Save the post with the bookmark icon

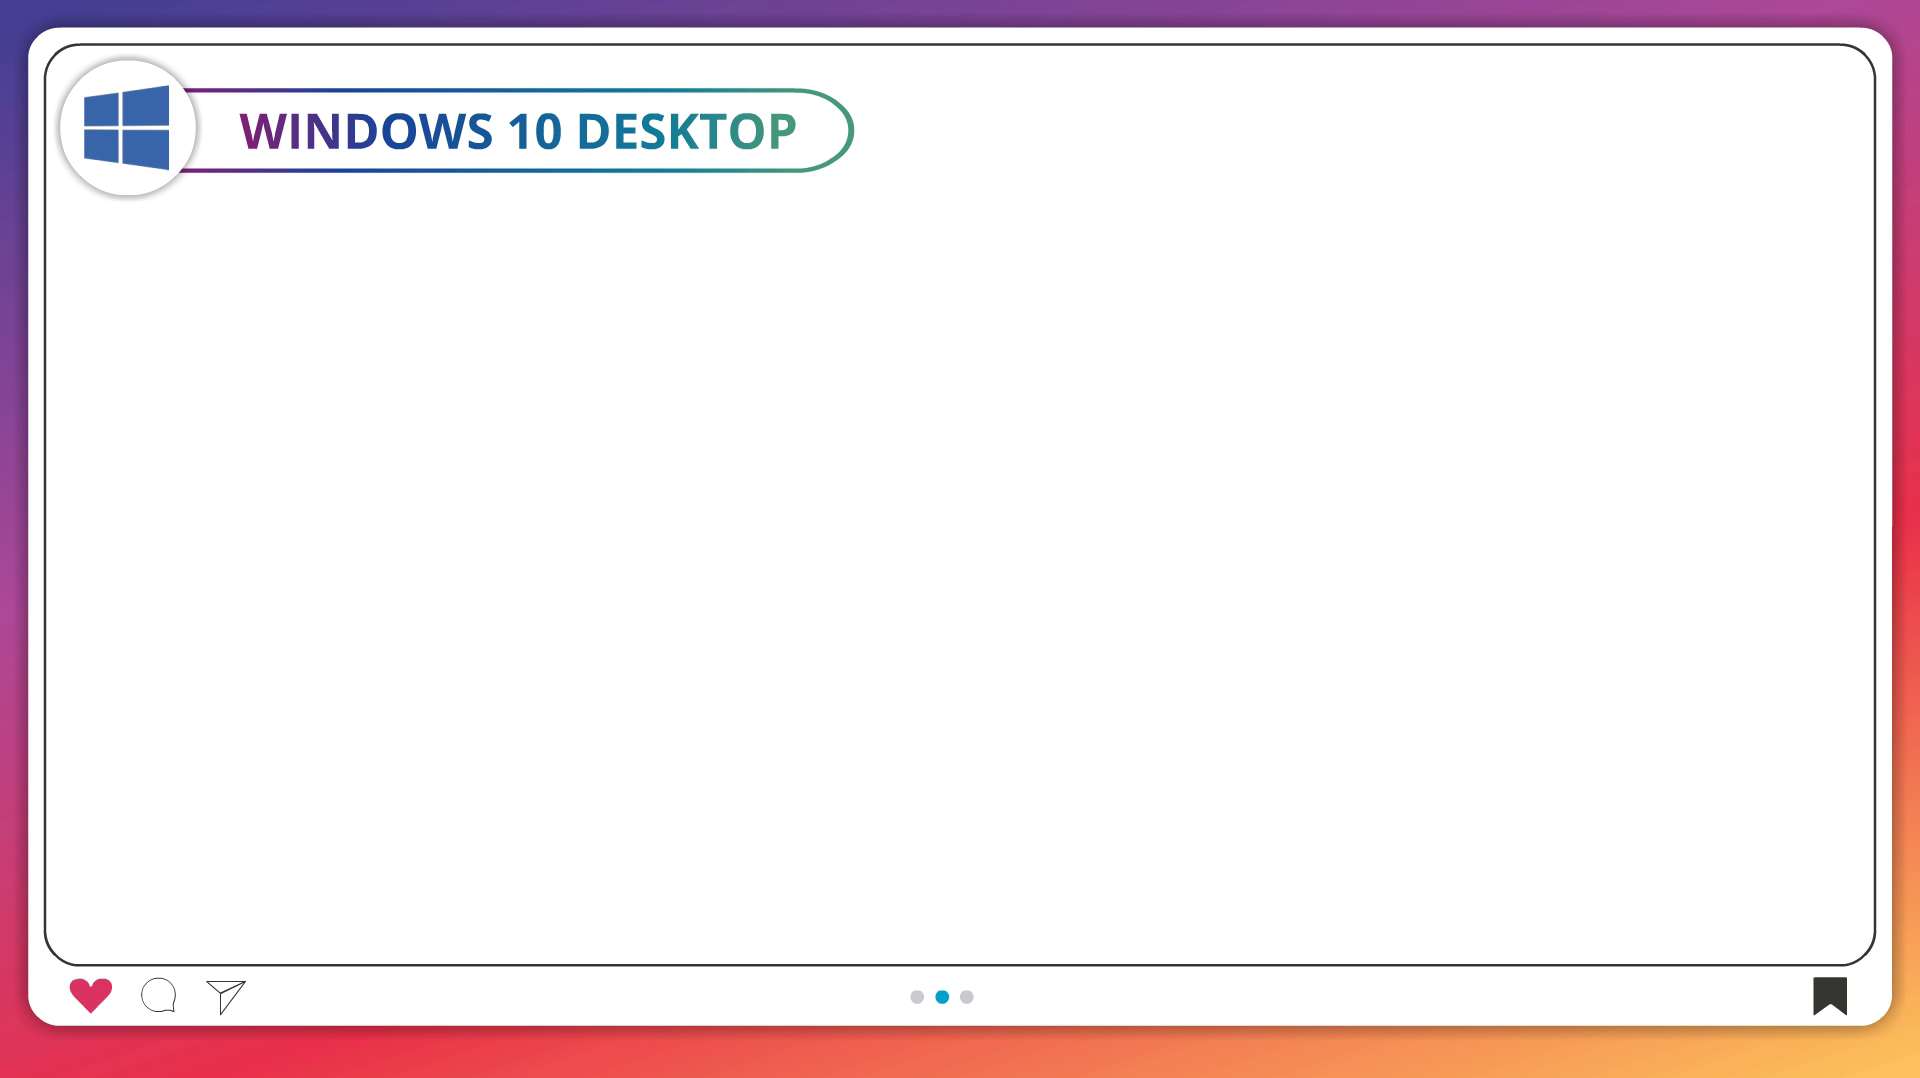pos(1829,996)
